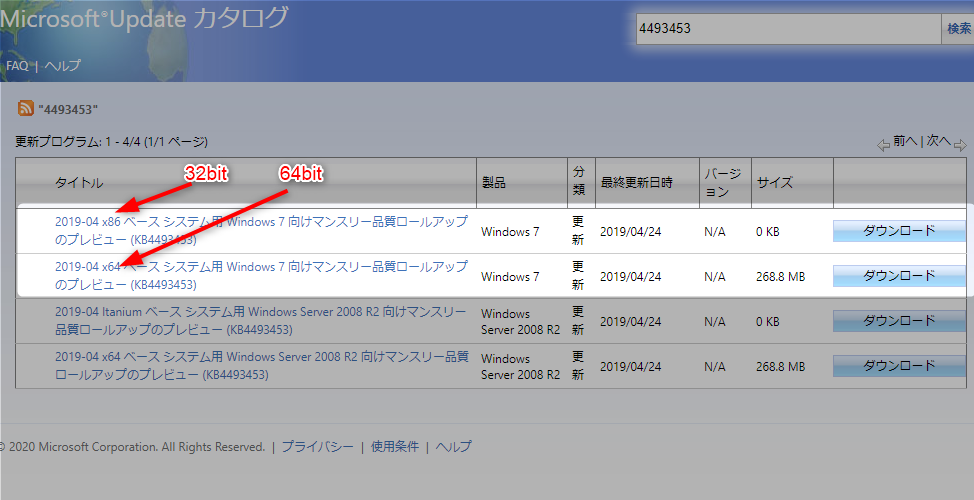Screen dimensions: 974x500
Task: Sort by 製品 column header
Action: (x=494, y=183)
